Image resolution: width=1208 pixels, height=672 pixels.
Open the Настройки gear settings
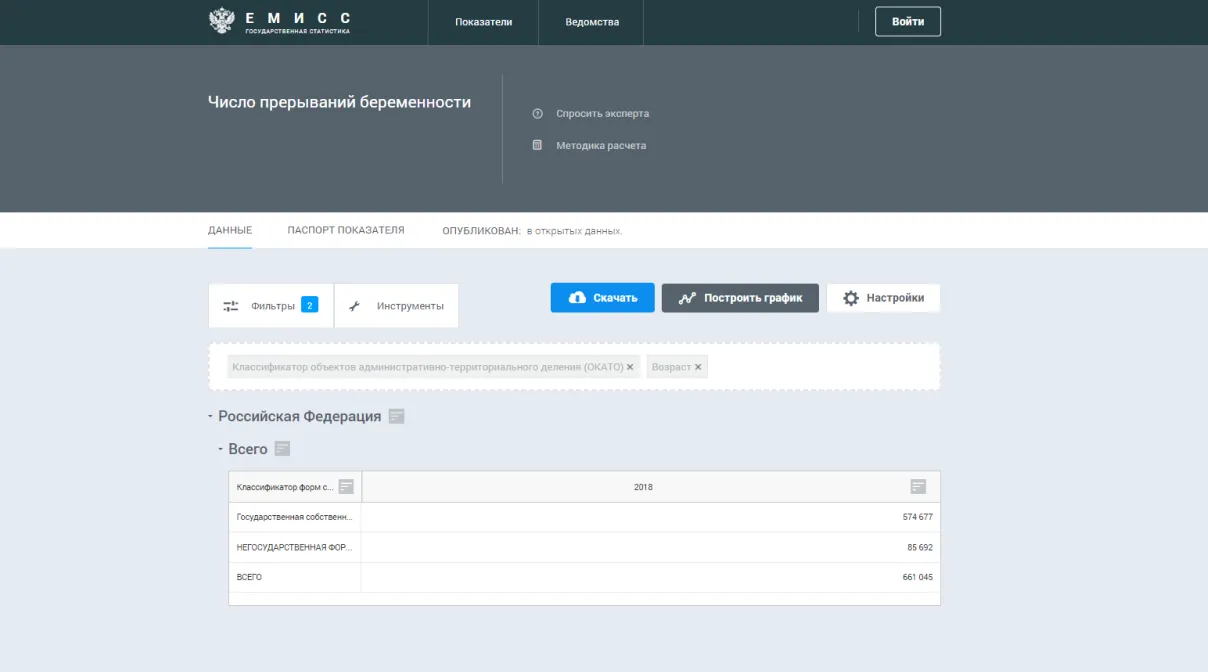tap(883, 298)
